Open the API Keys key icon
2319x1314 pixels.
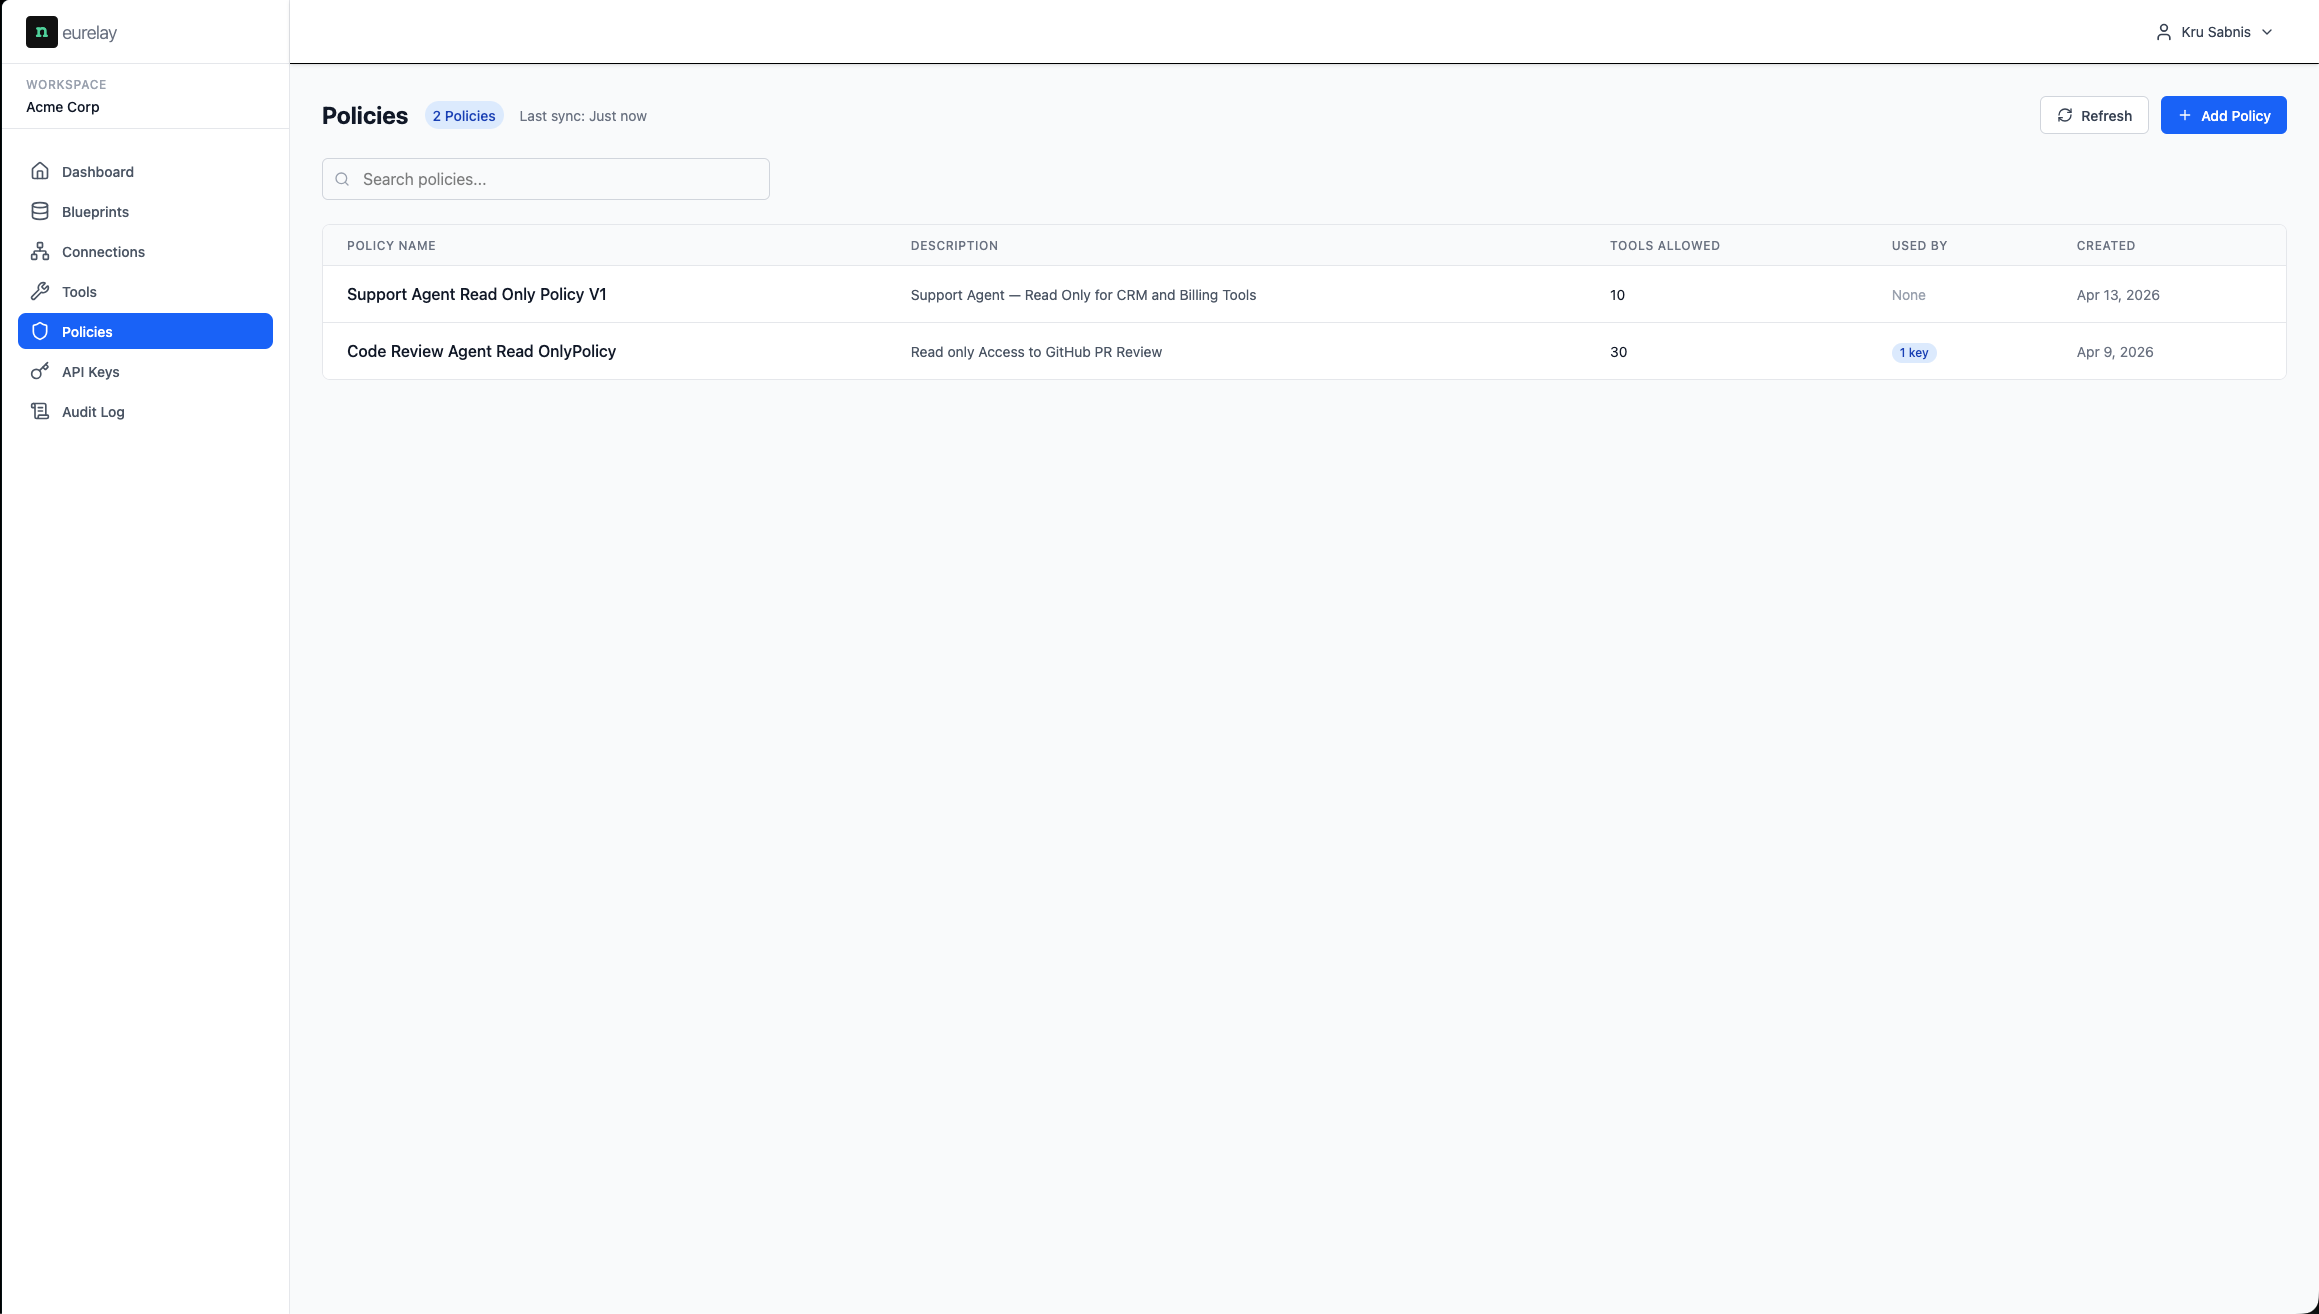point(40,371)
